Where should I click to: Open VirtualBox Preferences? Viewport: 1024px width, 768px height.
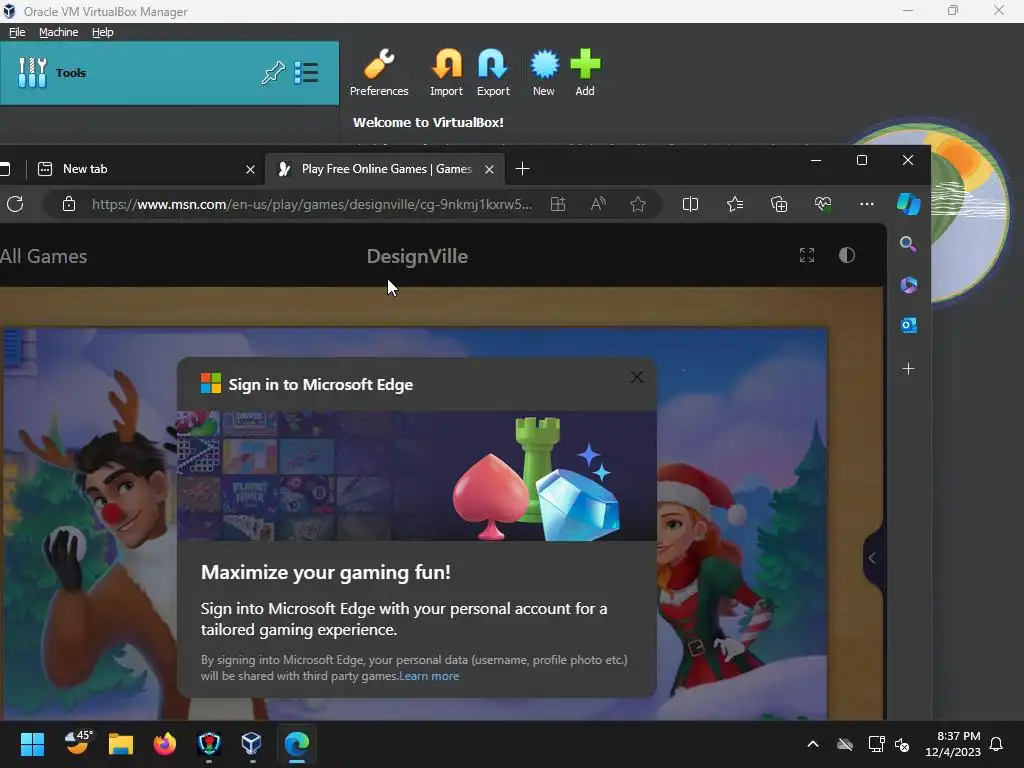coord(379,73)
